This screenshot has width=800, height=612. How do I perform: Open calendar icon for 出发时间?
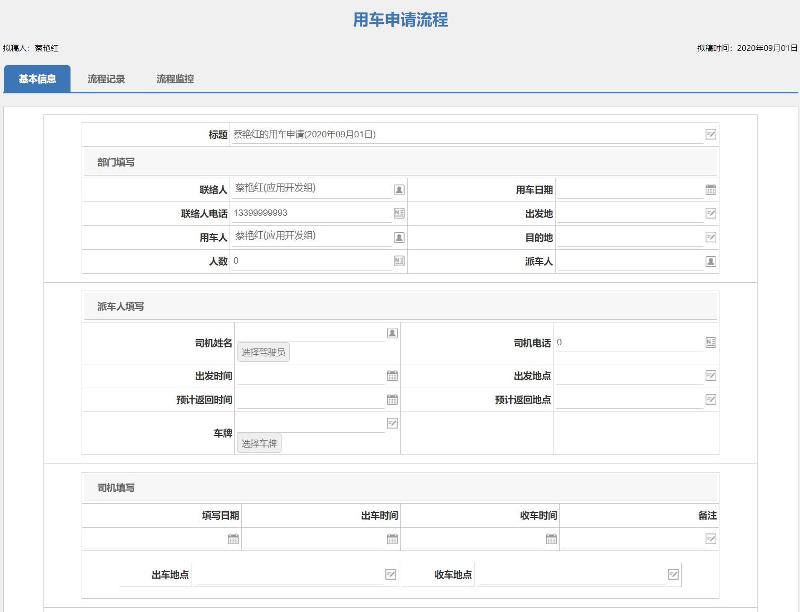click(x=392, y=376)
